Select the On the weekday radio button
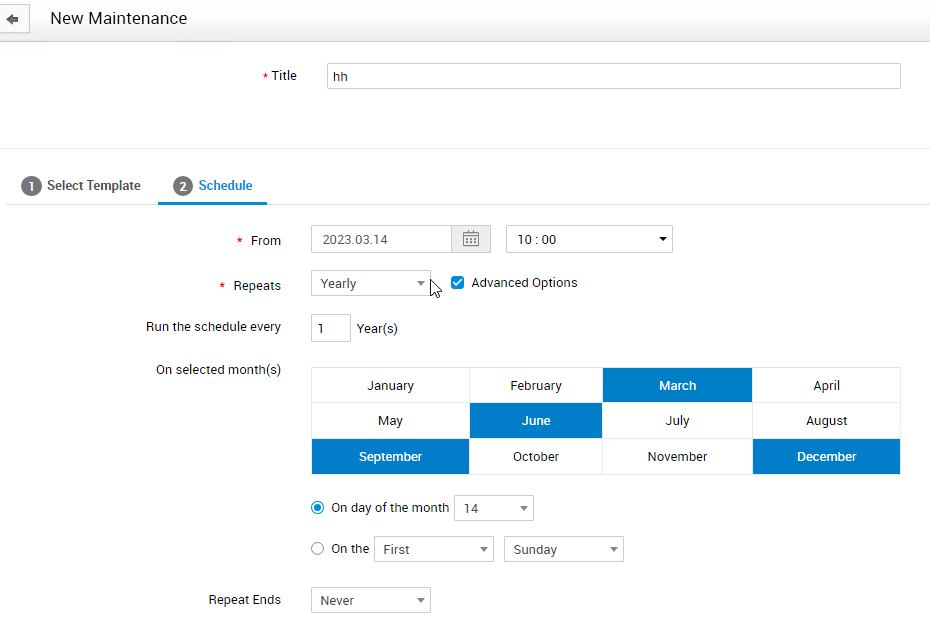The height and width of the screenshot is (637, 930). (318, 549)
